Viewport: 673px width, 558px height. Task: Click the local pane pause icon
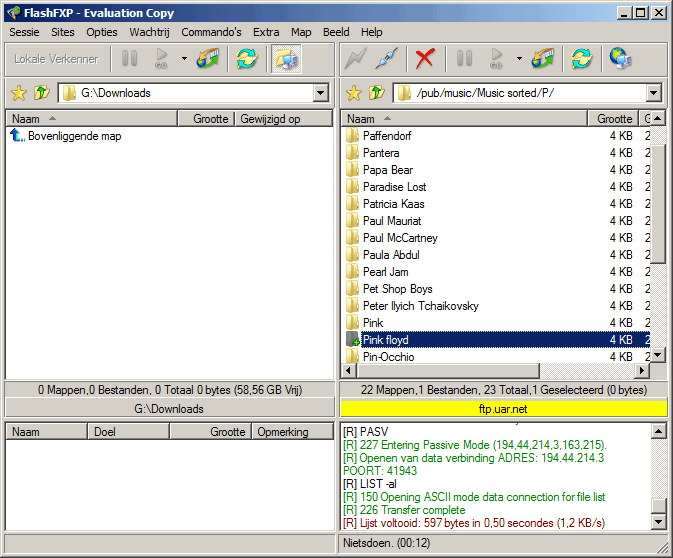pos(129,58)
